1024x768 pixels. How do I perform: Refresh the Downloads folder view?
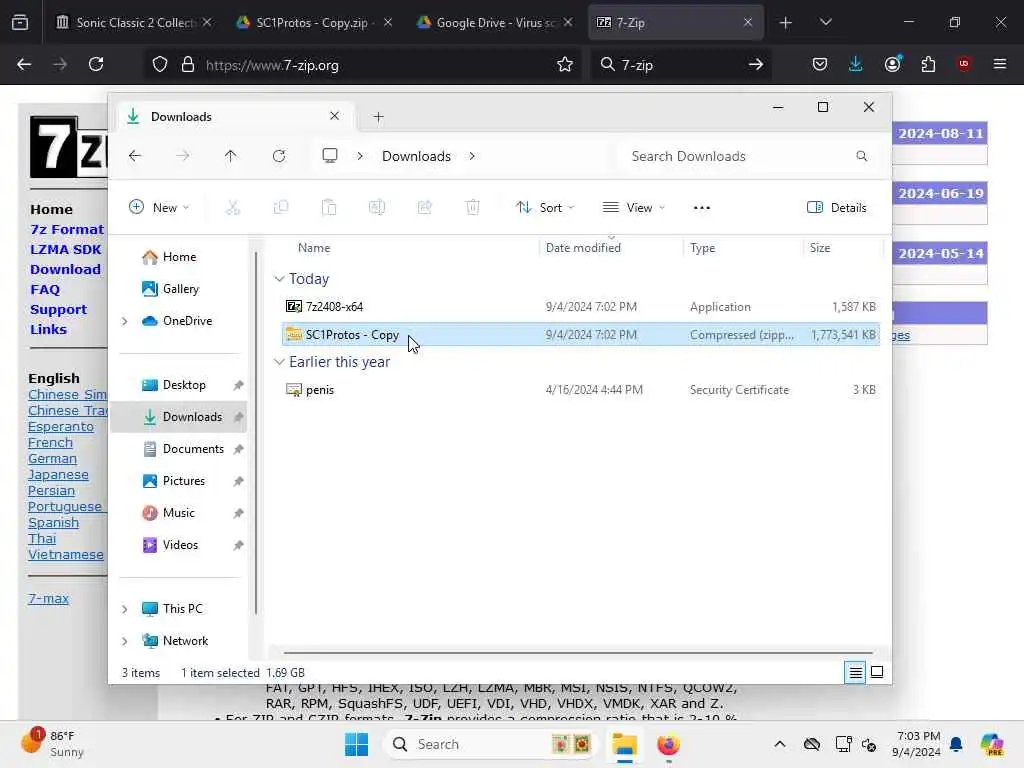(279, 156)
